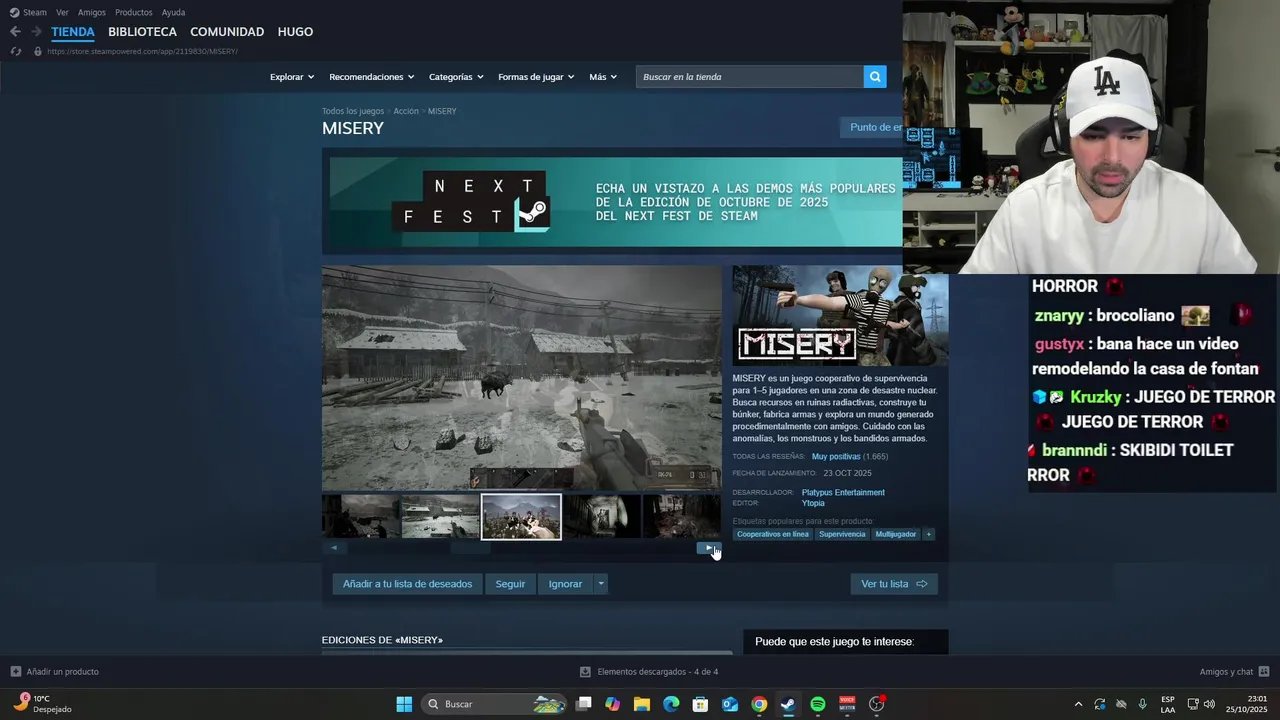Open Spotify from the taskbar
Screen dimensions: 1280x720
click(818, 704)
